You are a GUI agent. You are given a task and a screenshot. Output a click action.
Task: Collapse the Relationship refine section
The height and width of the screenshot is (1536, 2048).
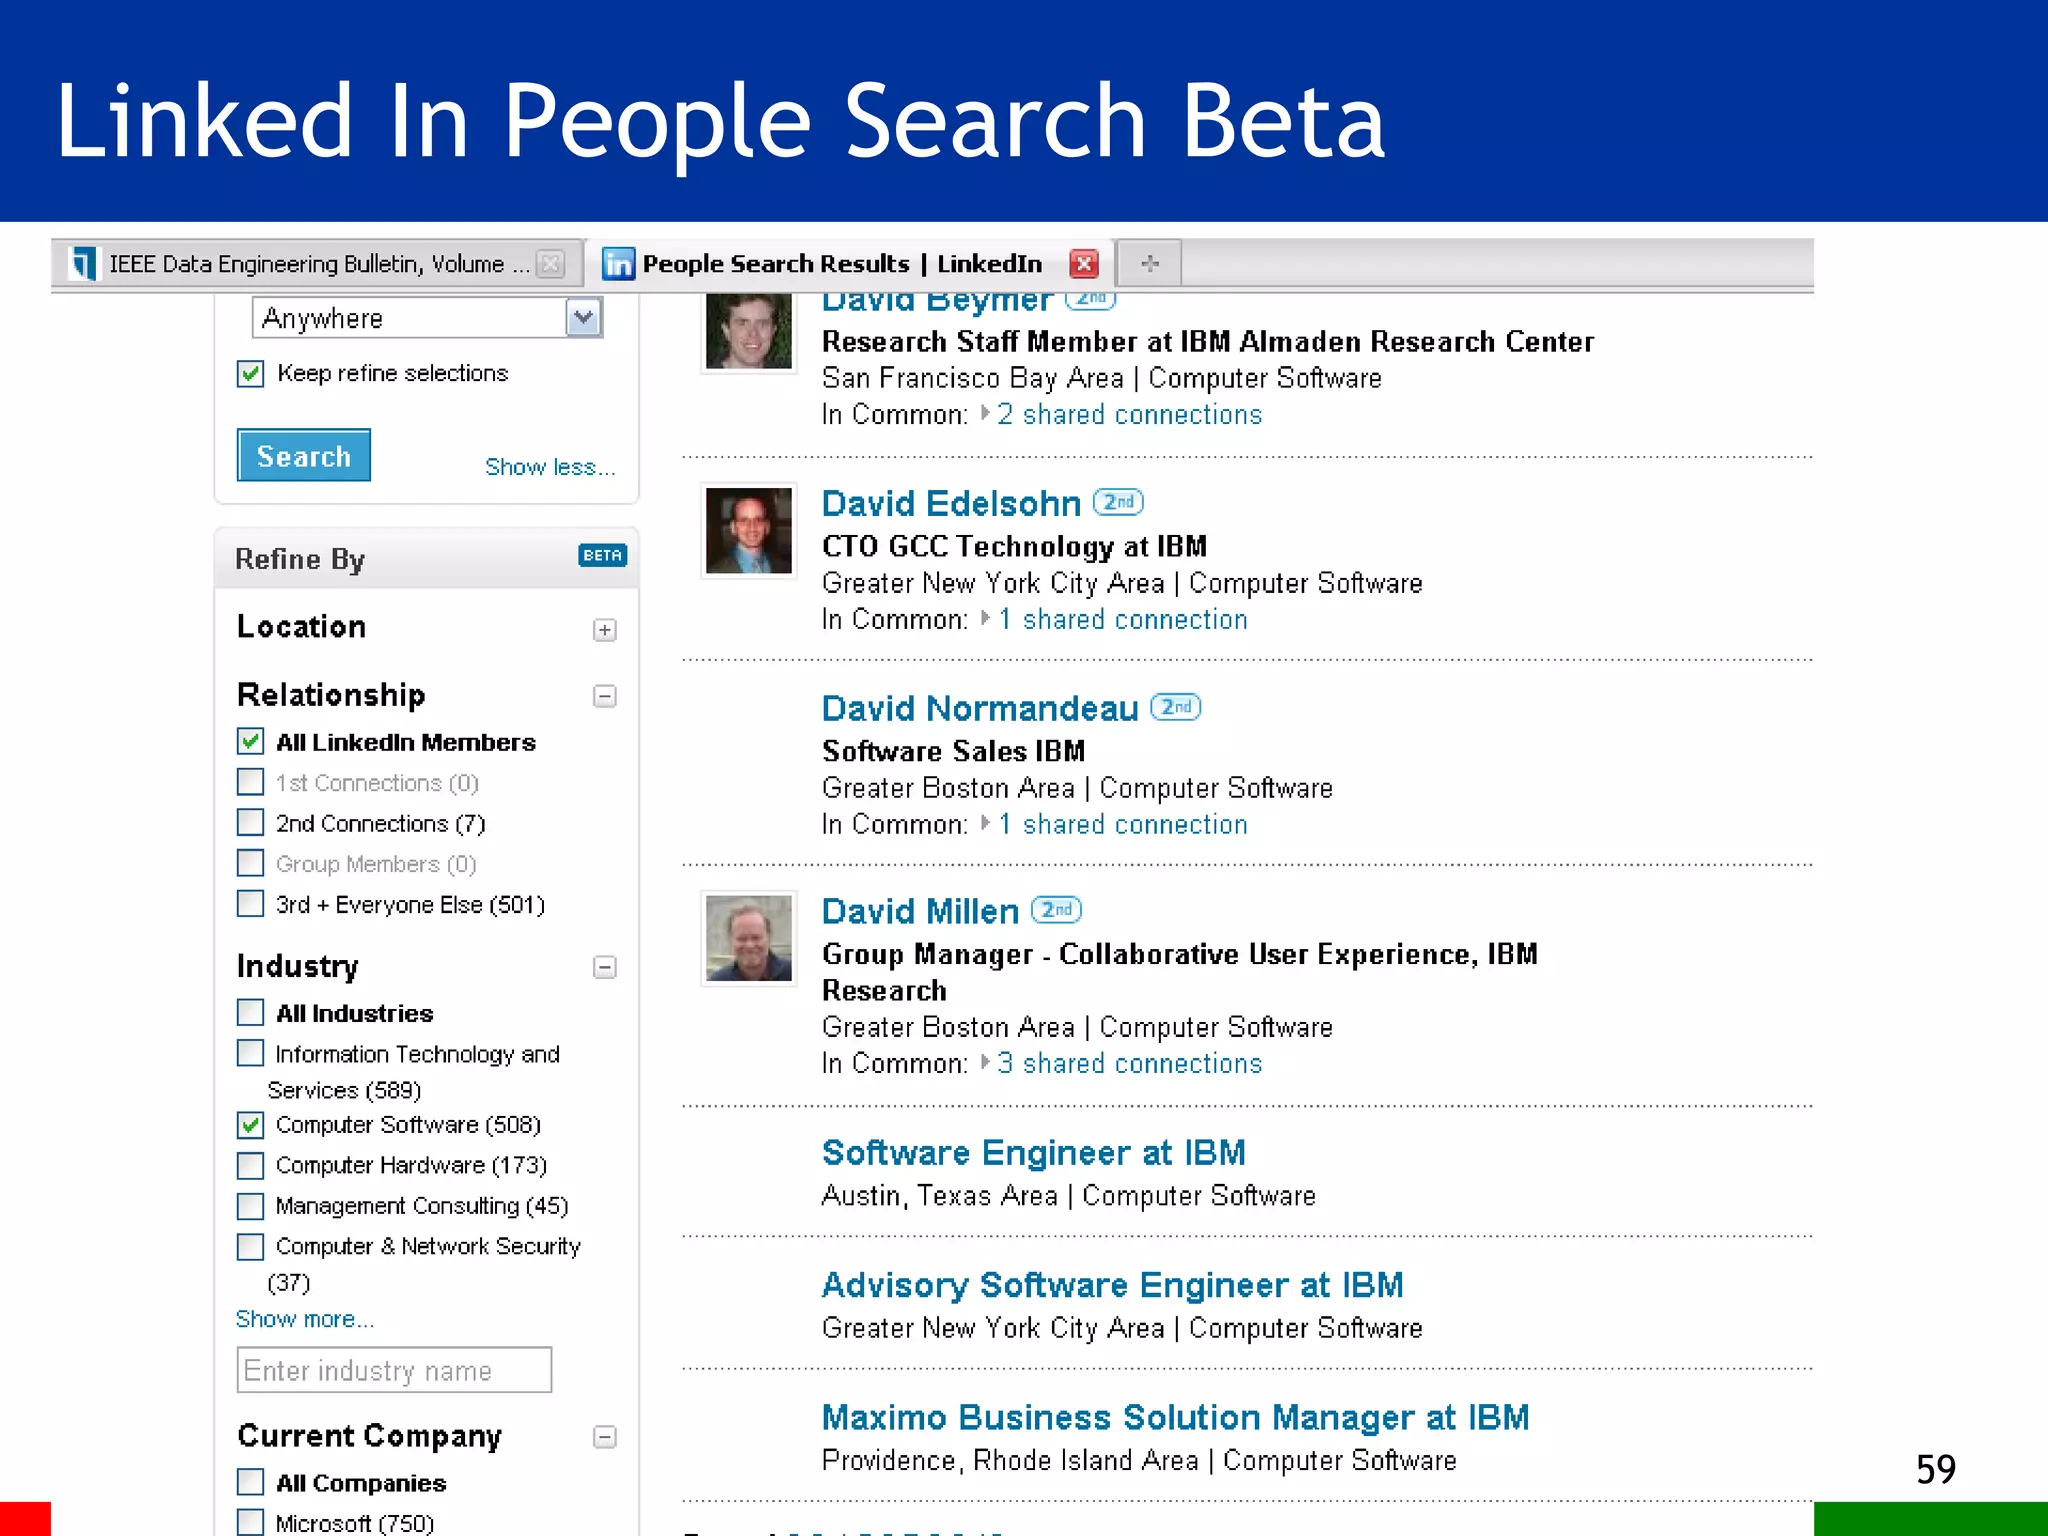tap(604, 696)
